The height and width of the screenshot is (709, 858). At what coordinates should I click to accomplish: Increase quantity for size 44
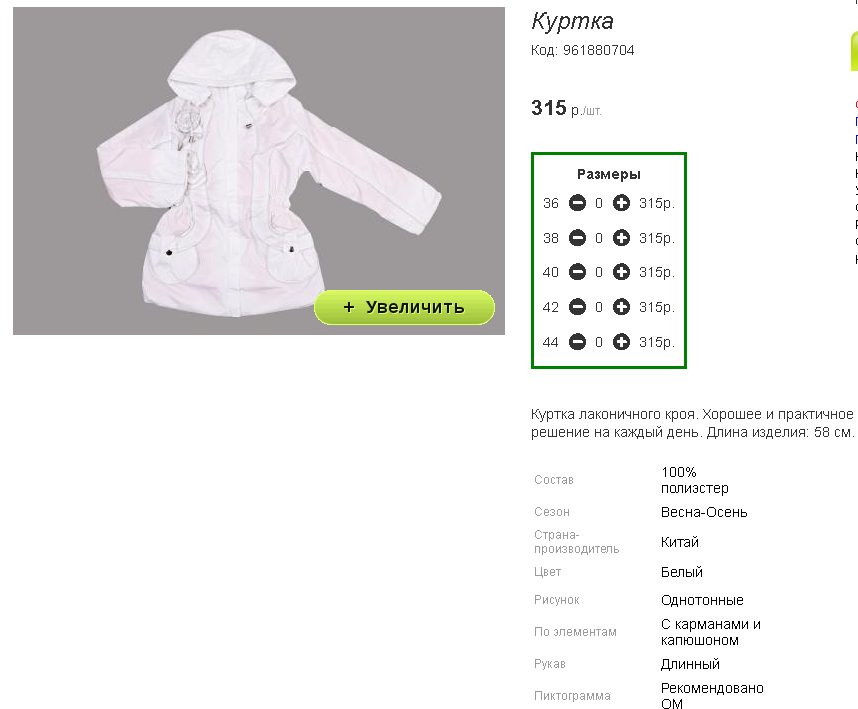click(621, 342)
